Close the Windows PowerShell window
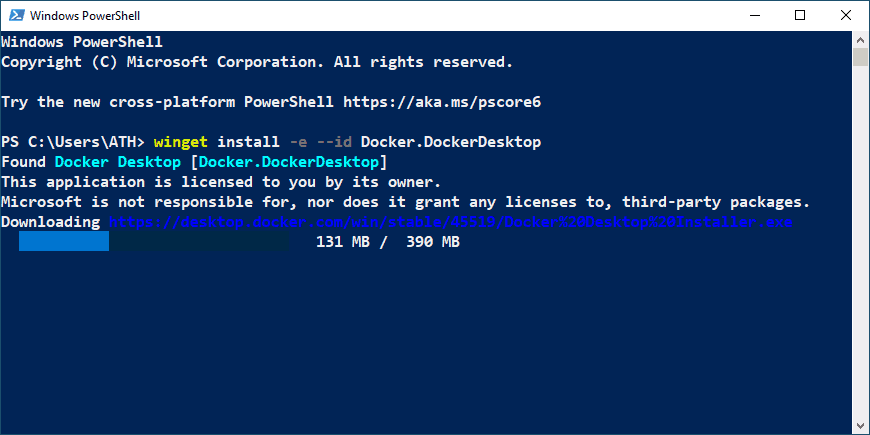870x435 pixels. click(846, 16)
